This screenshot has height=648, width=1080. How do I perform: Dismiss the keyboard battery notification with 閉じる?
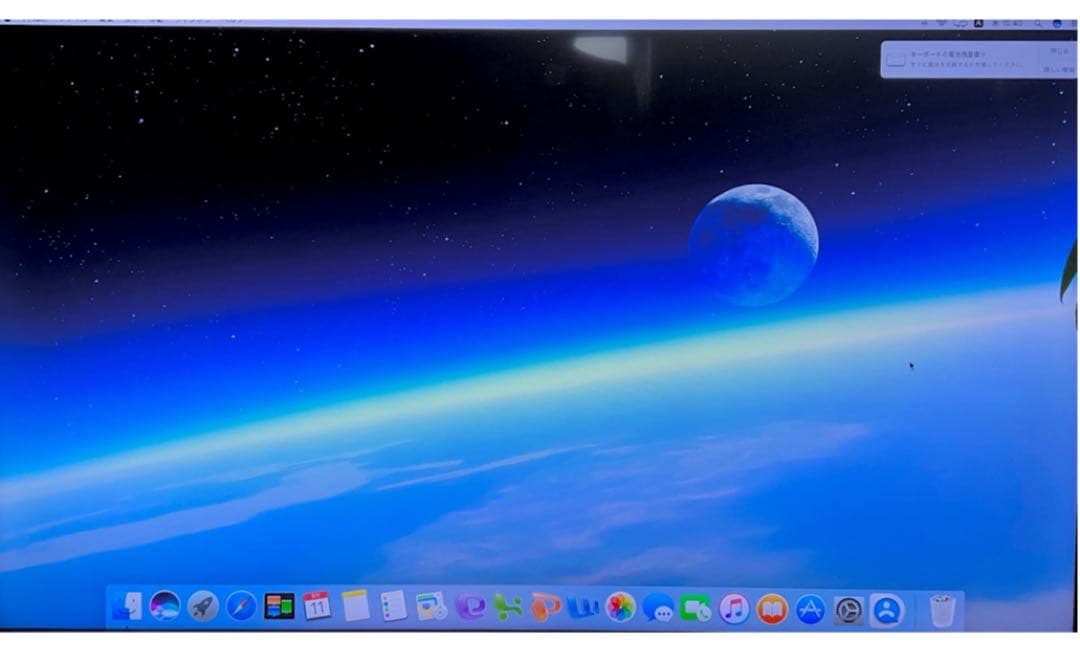click(x=1056, y=51)
